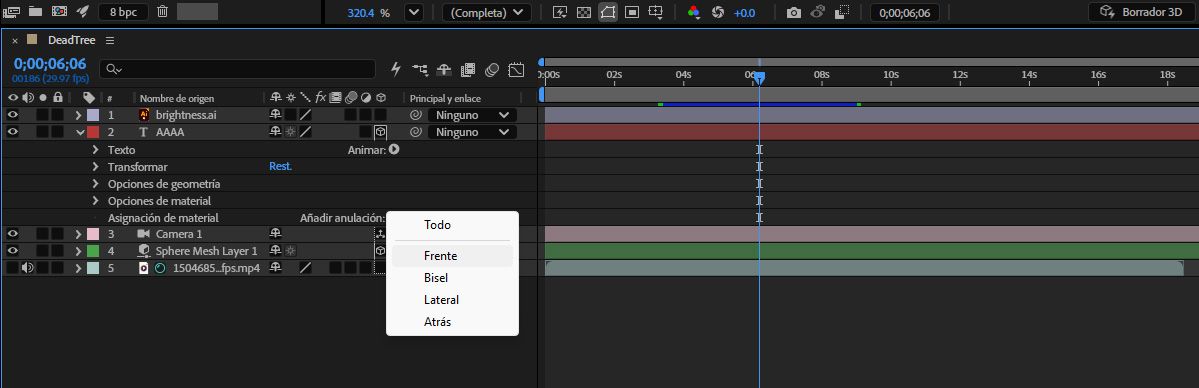
Task: Click the project folder icon in top bar
Action: click(36, 12)
